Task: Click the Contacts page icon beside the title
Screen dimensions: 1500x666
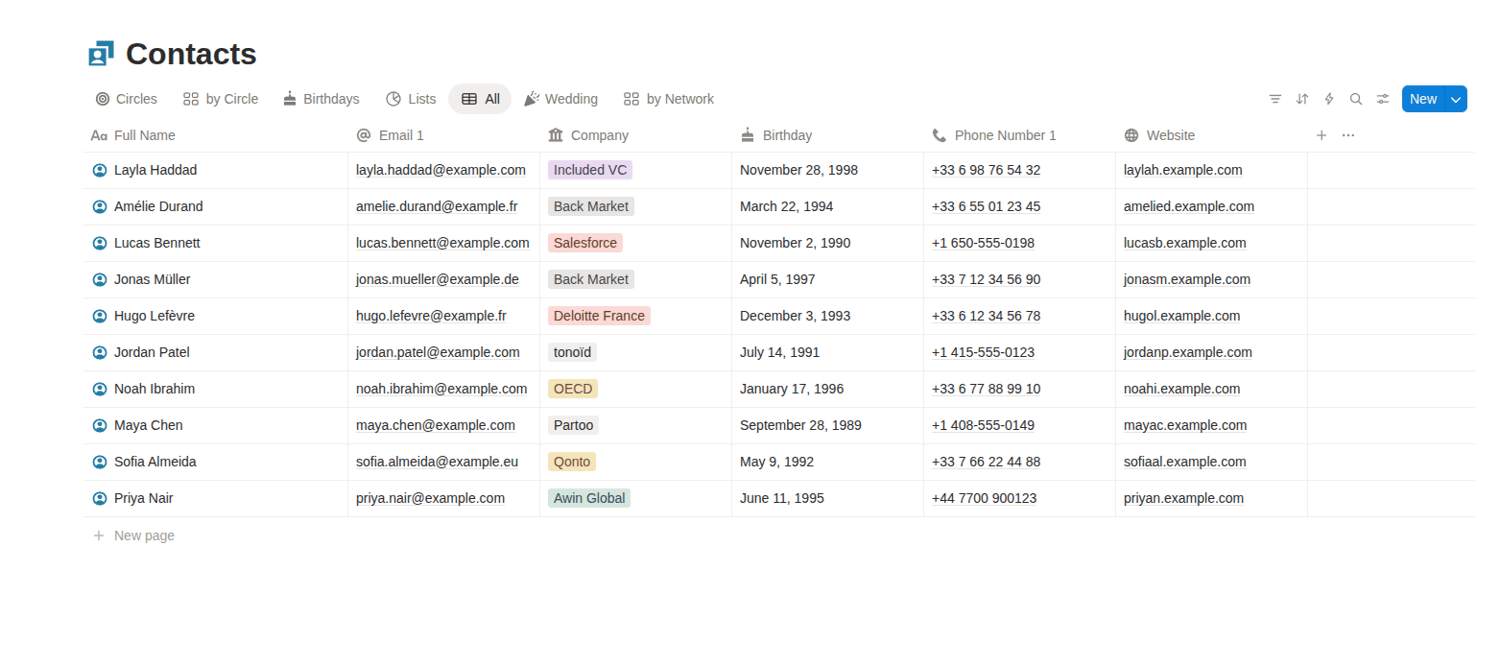Action: tap(101, 53)
